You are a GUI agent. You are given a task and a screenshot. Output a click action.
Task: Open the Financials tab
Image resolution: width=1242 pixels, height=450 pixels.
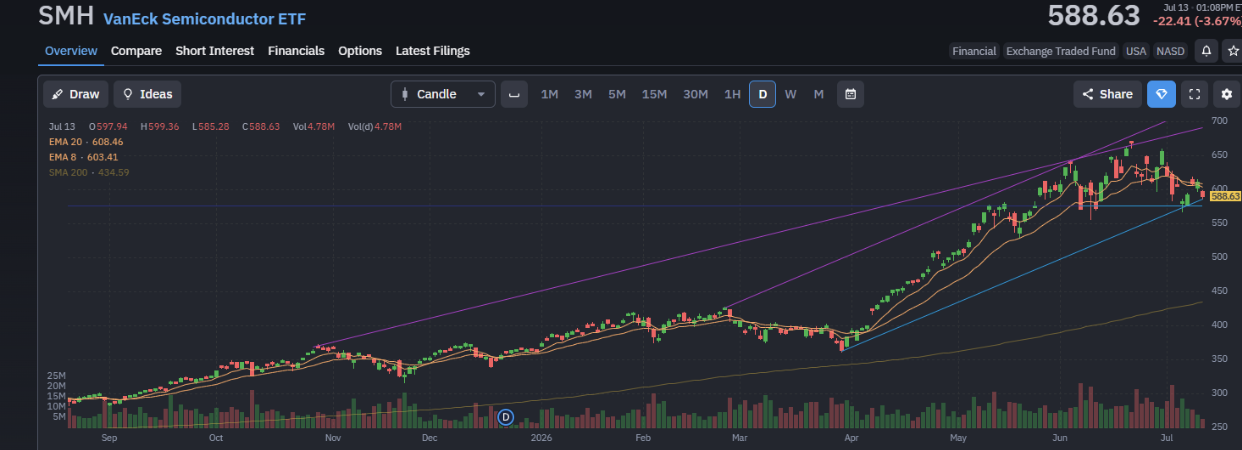tap(296, 51)
